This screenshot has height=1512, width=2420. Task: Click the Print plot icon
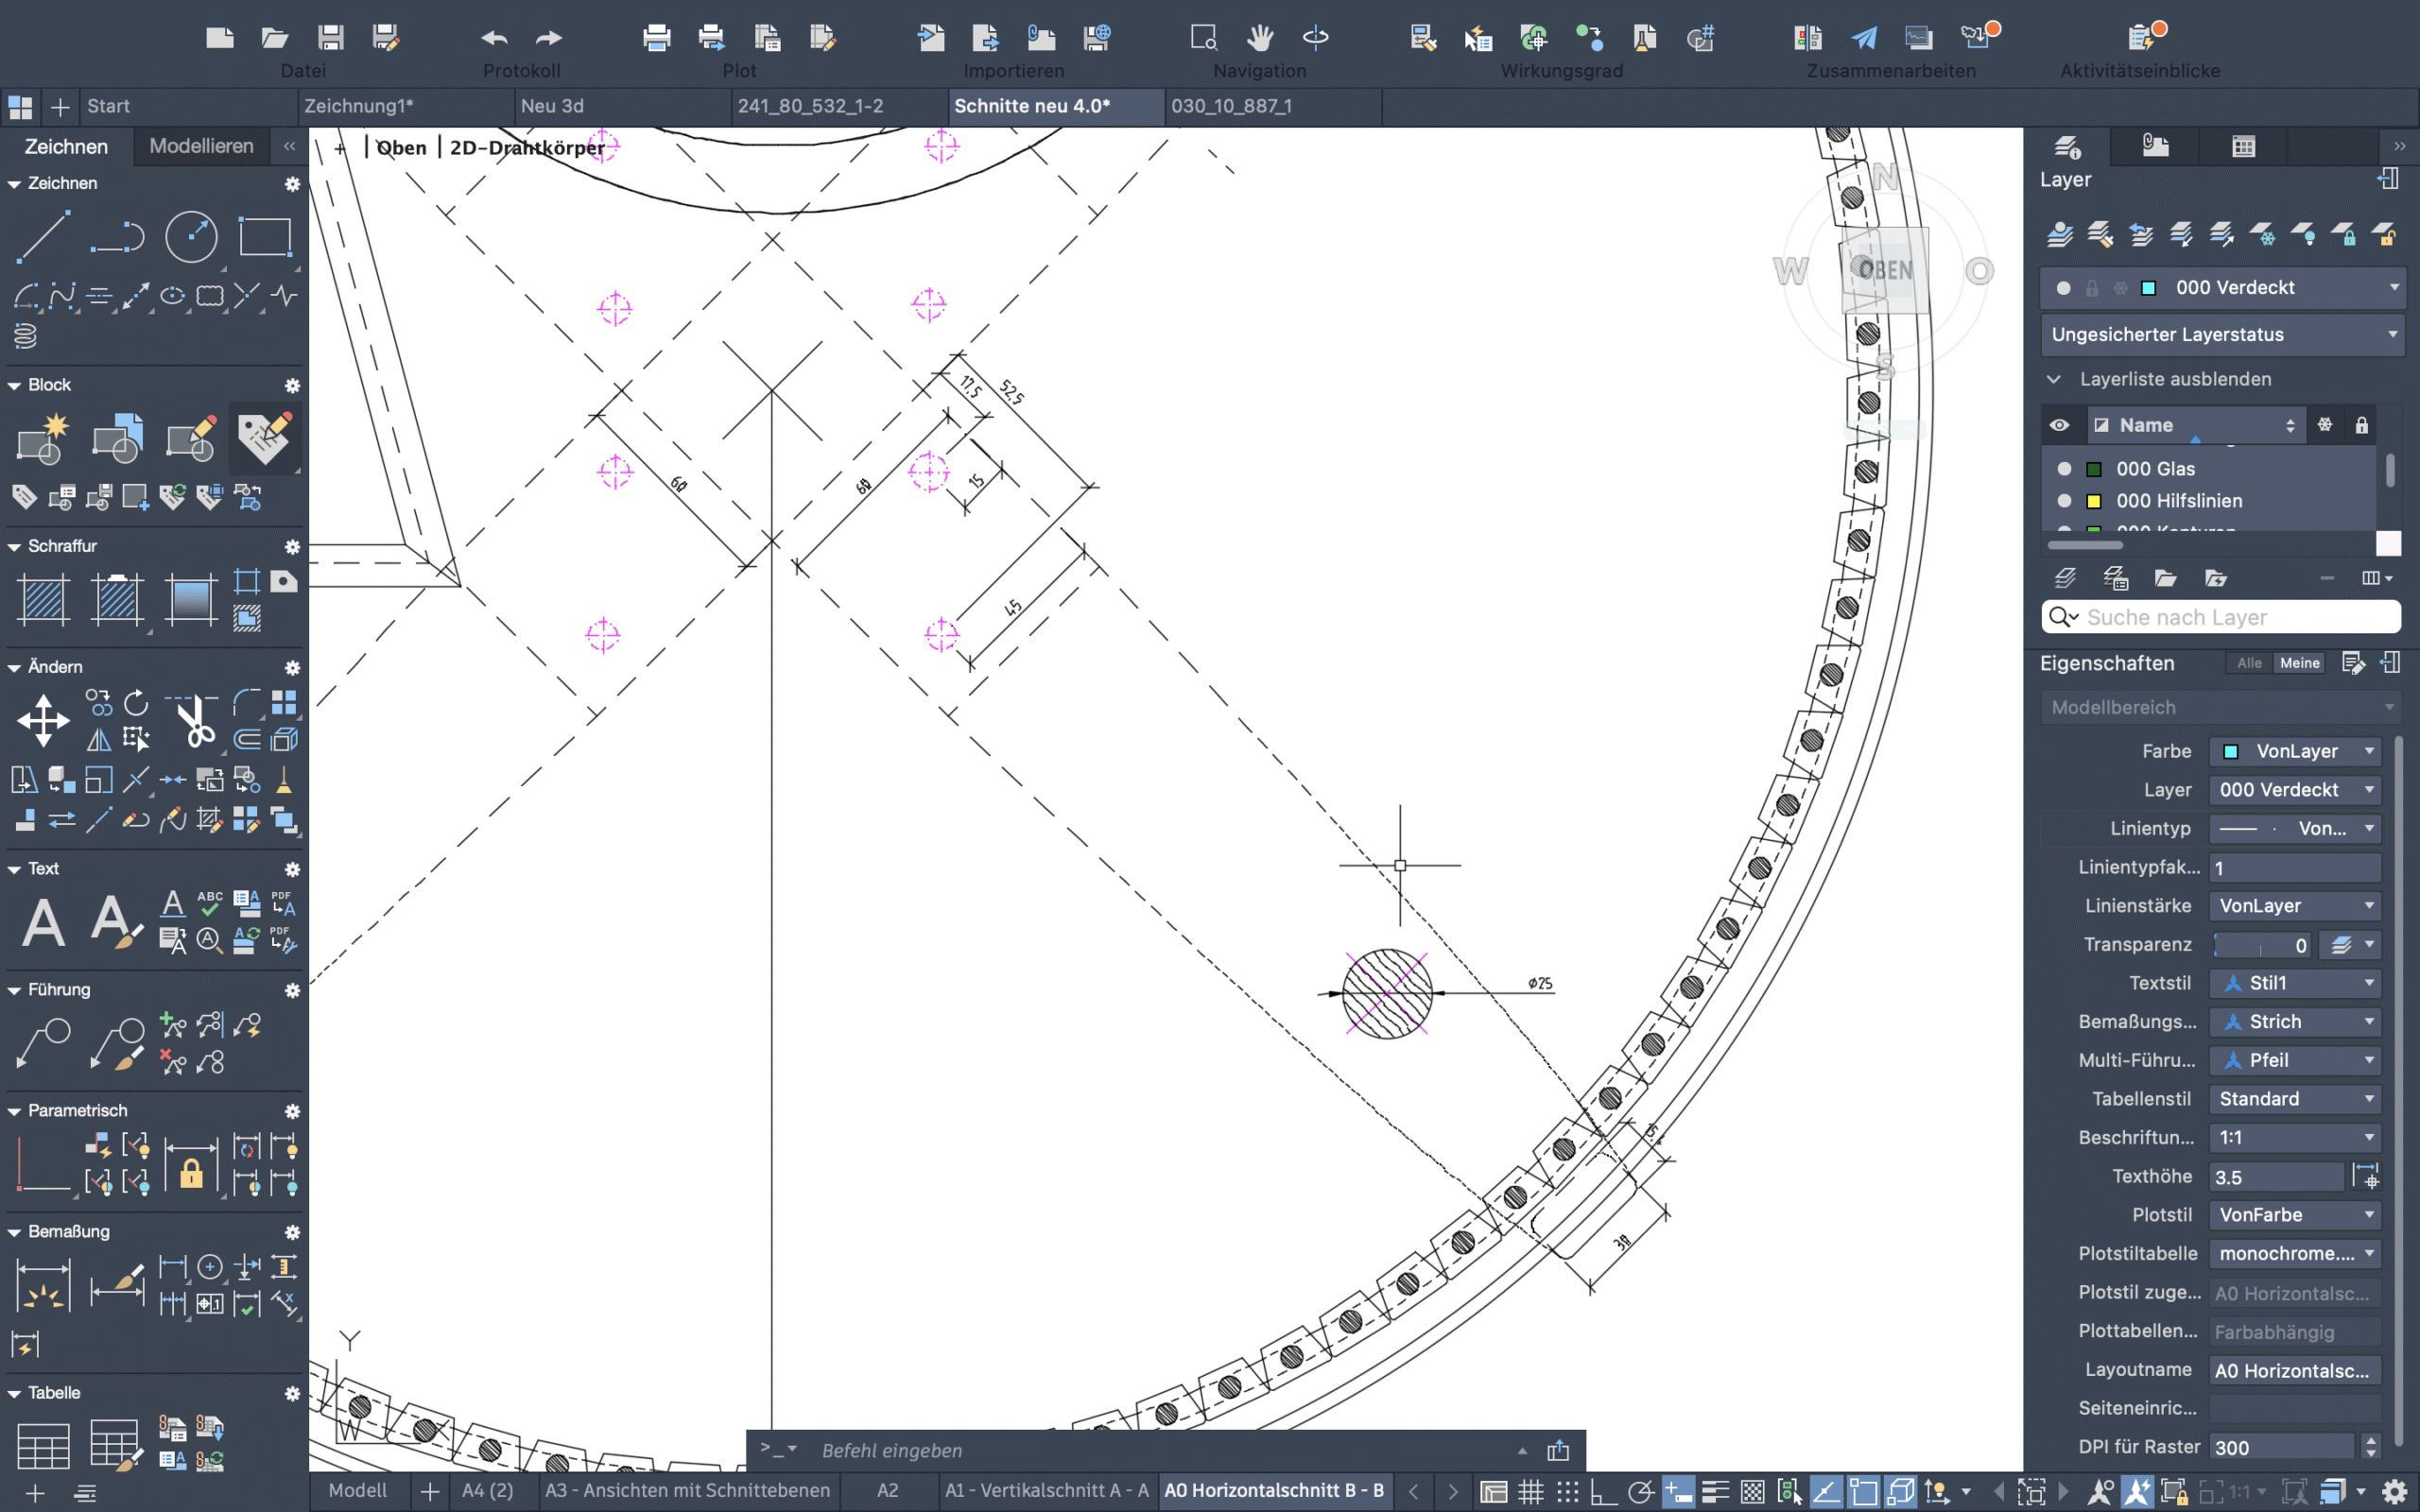pos(657,38)
